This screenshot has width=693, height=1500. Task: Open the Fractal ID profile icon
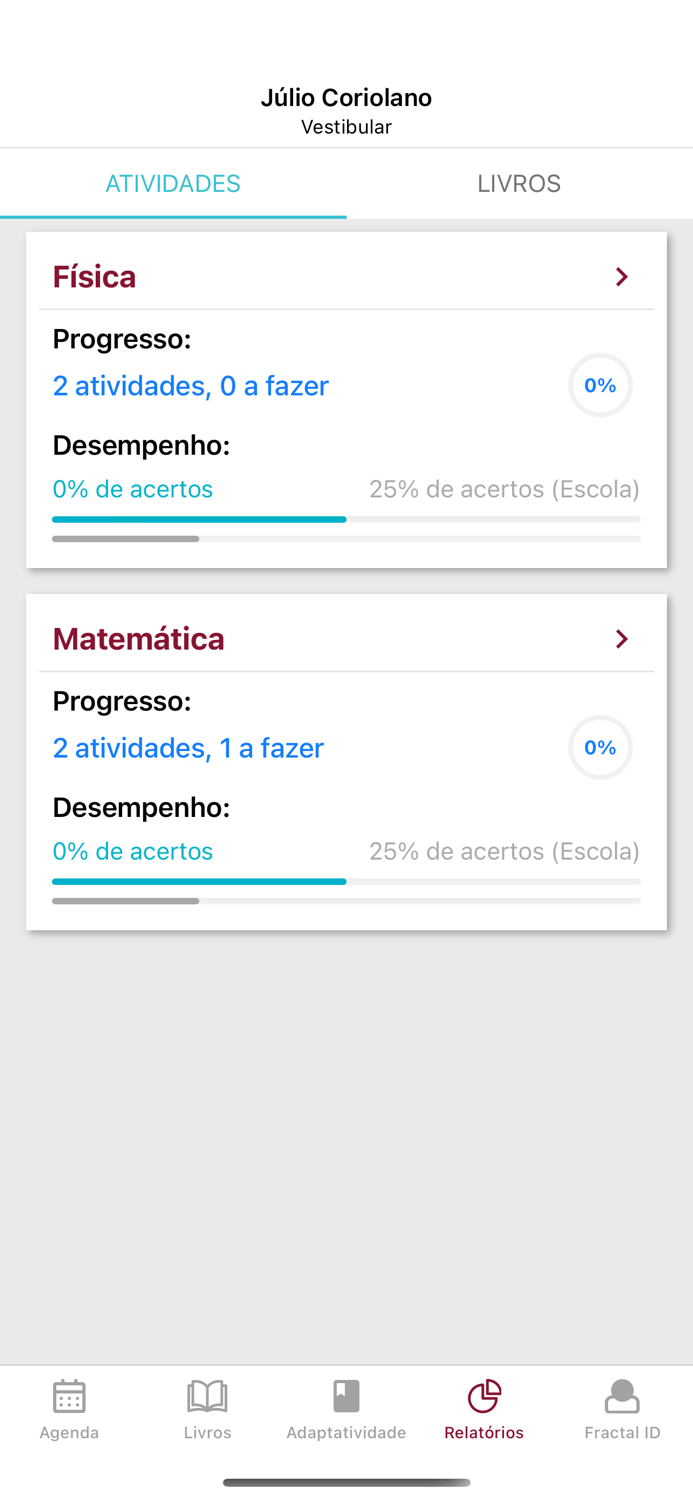click(x=622, y=1398)
